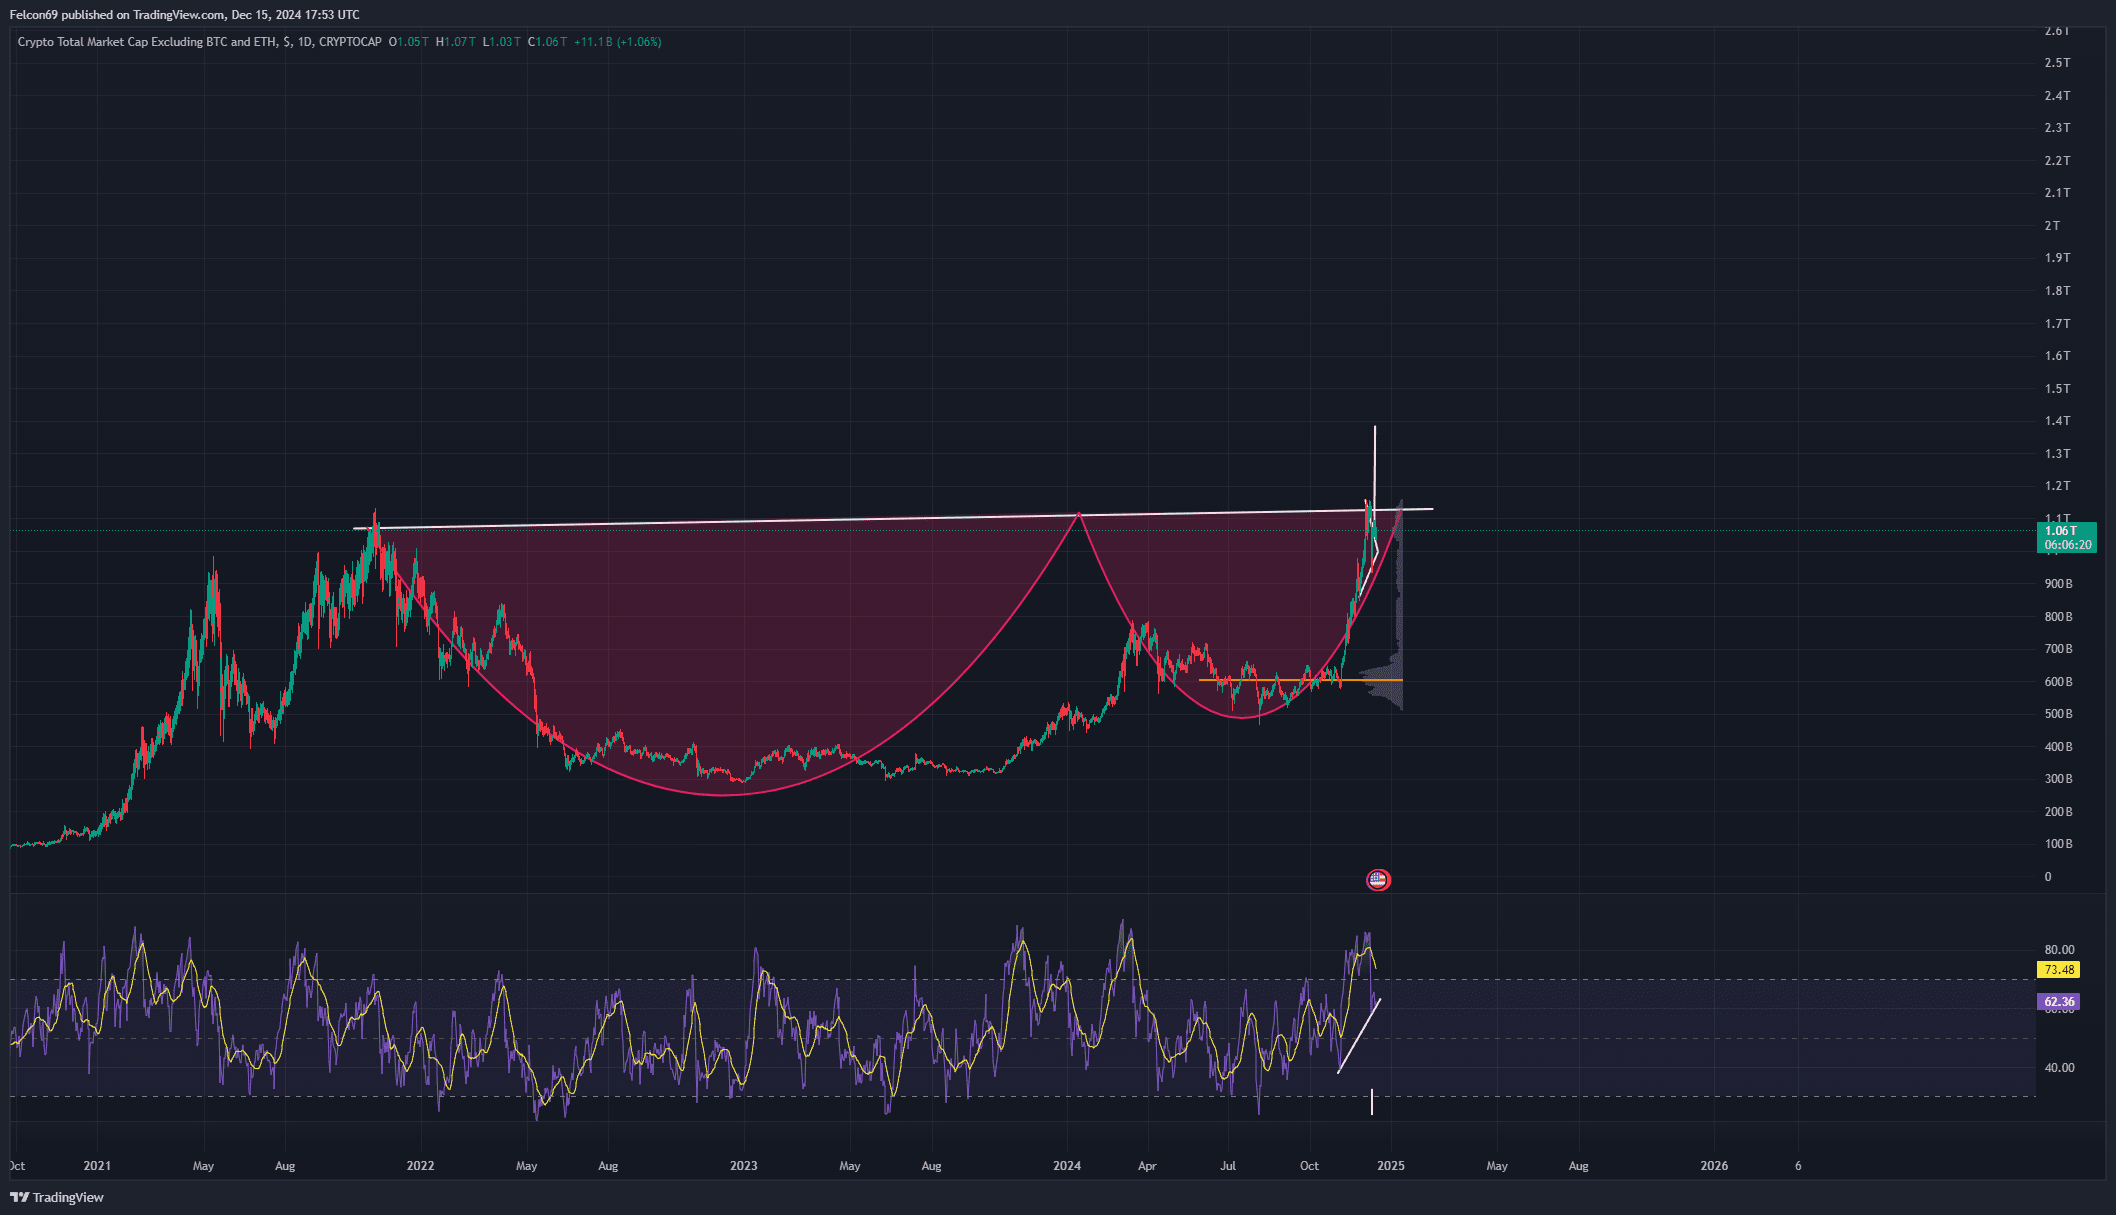The image size is (2116, 1215).
Task: Click the 80.00 level on RSI axis
Action: point(2059,950)
